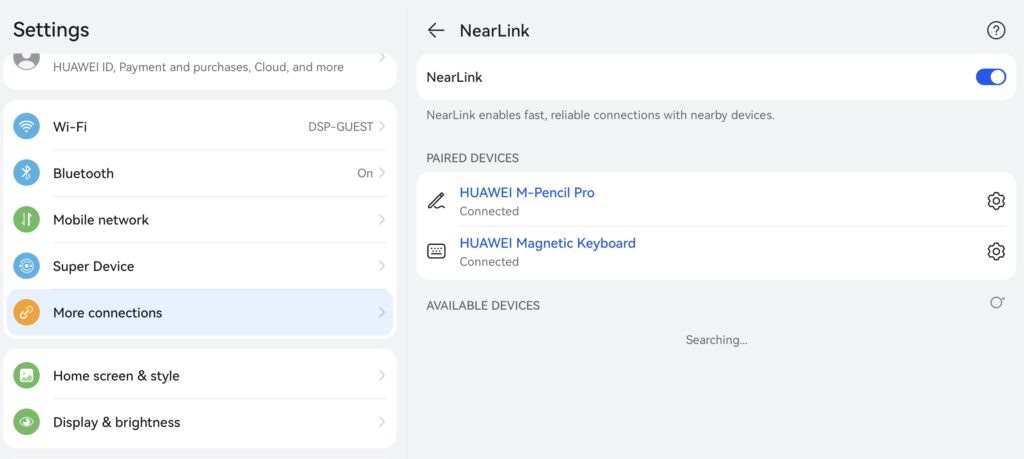Image resolution: width=1024 pixels, height=459 pixels.
Task: Expand Home screen & style chevron
Action: (382, 376)
